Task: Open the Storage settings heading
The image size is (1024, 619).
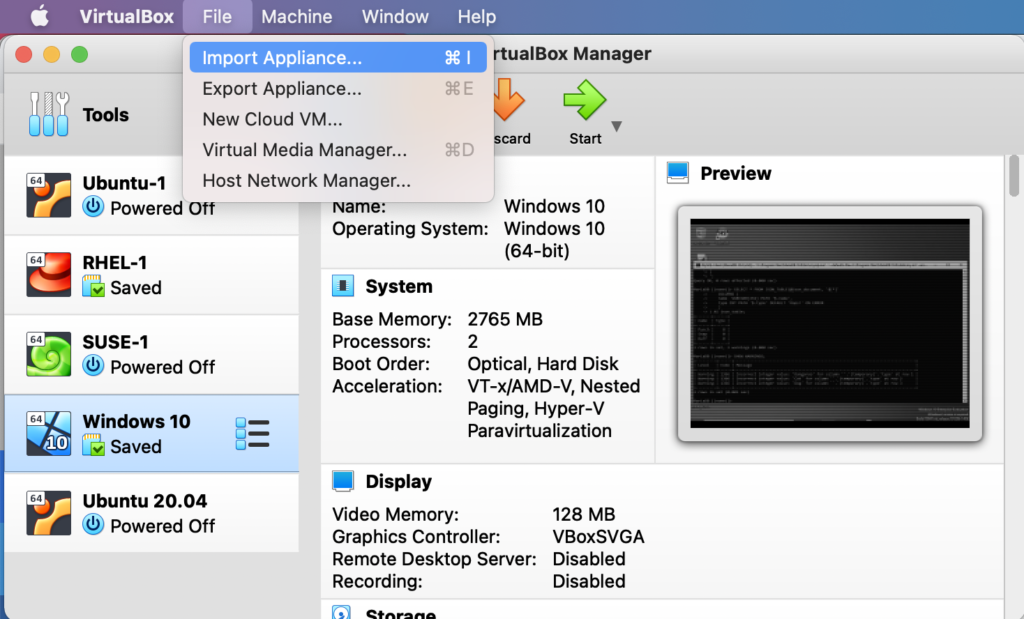Action: point(401,614)
